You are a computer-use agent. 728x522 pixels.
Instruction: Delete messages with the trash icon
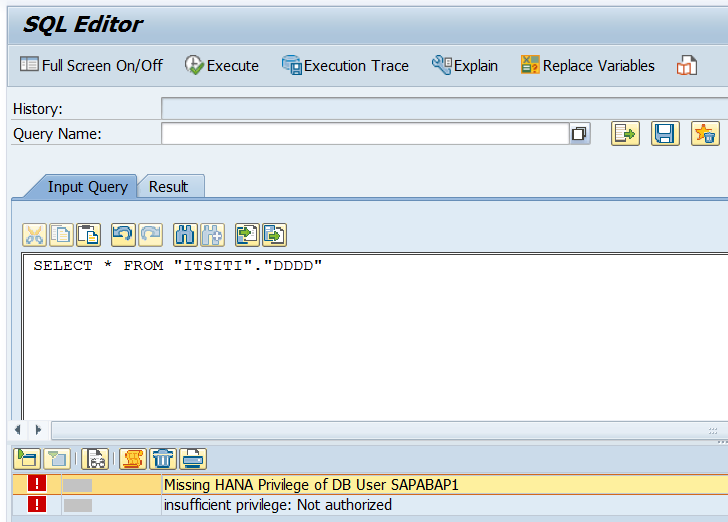point(162,459)
